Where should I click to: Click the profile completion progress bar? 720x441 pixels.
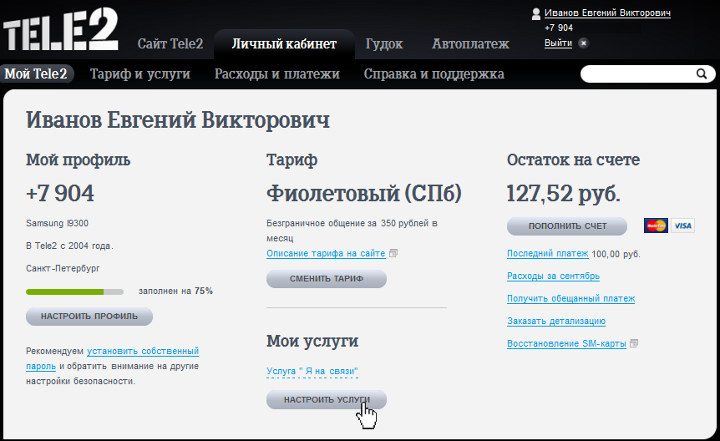click(75, 292)
